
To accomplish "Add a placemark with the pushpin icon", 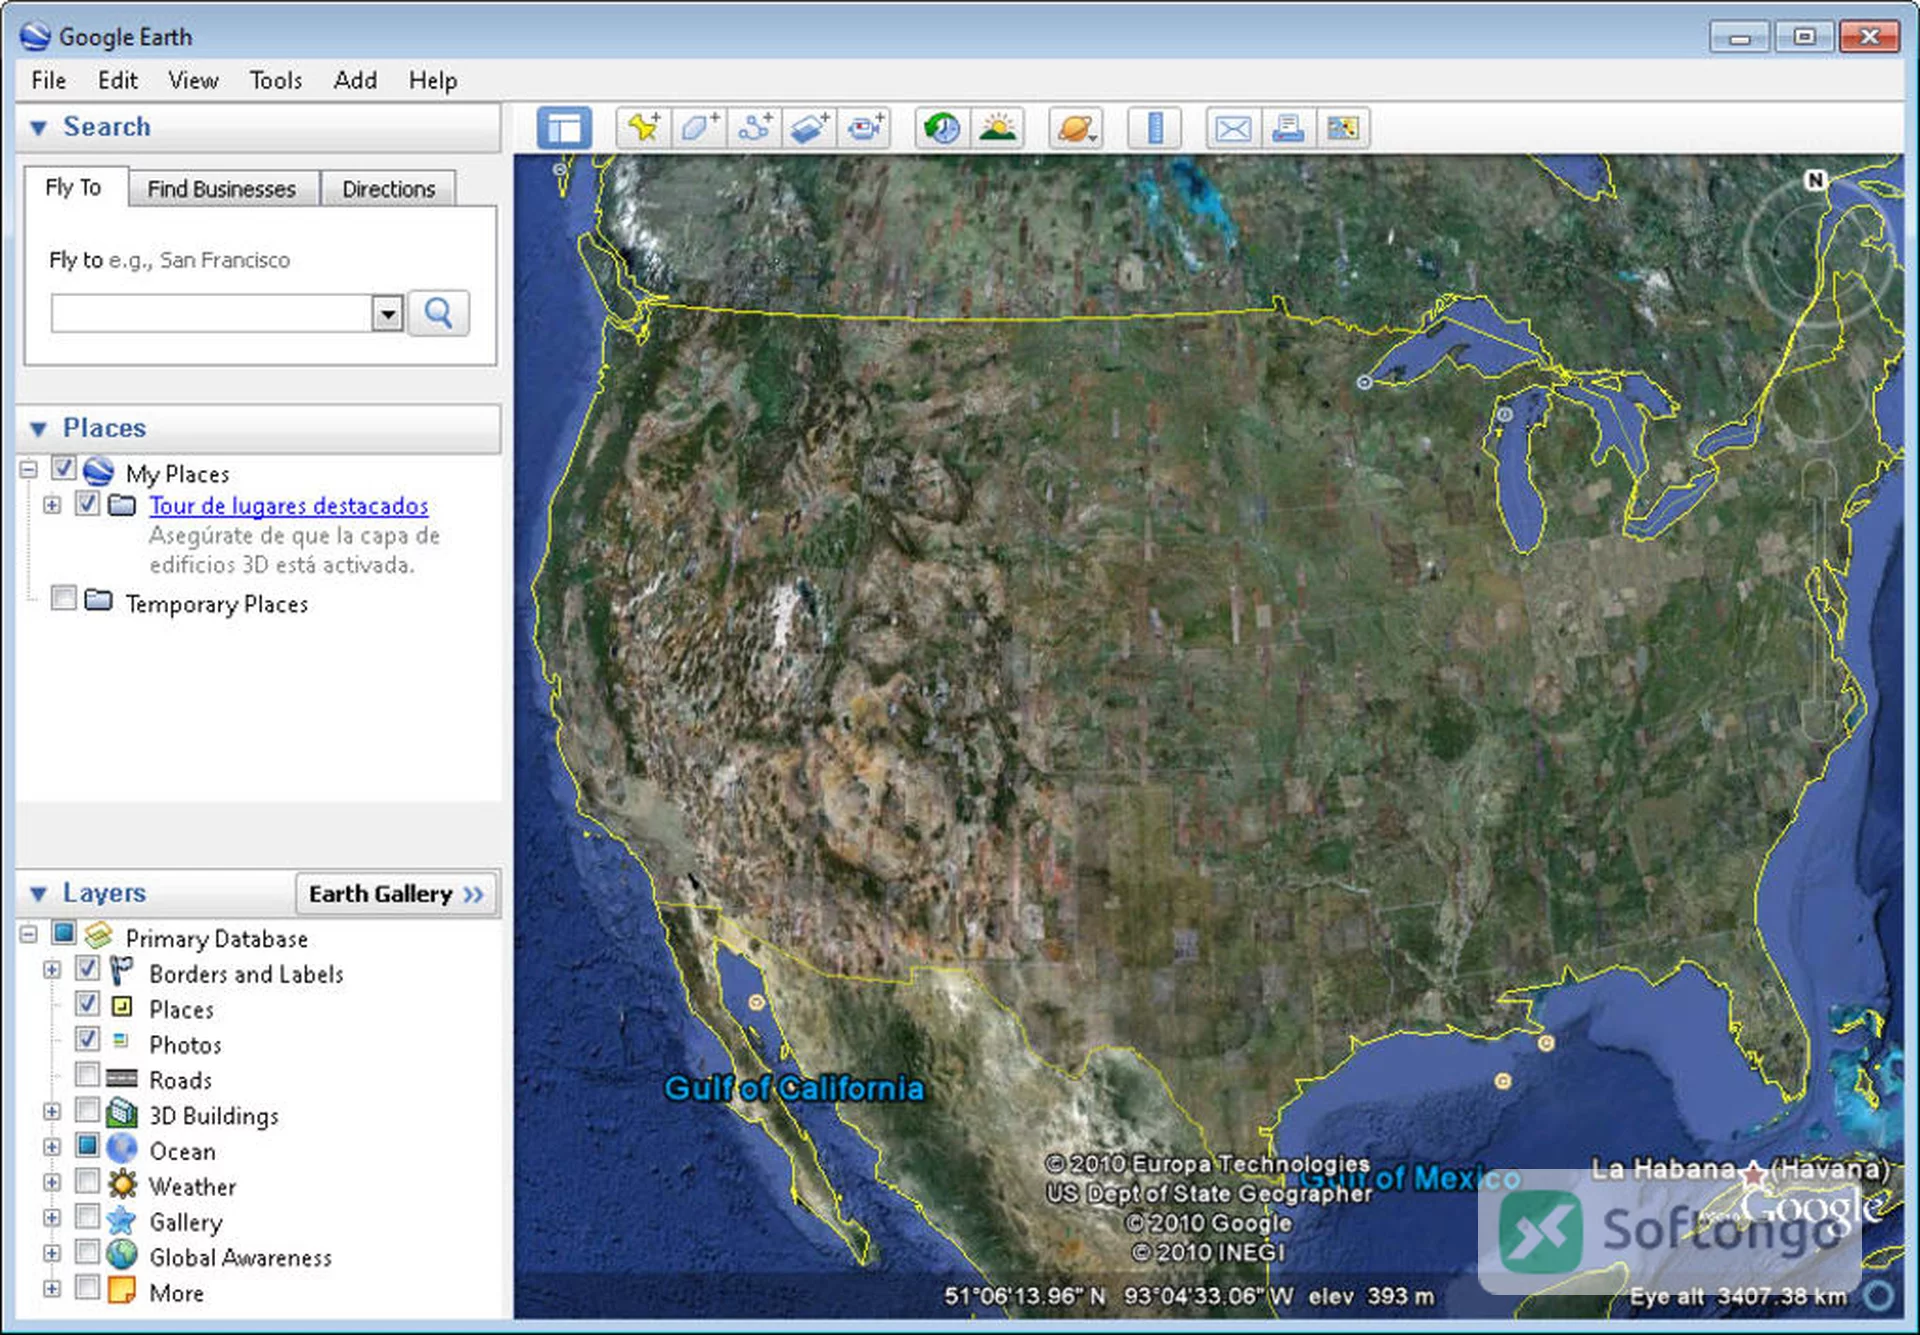I will 644,128.
